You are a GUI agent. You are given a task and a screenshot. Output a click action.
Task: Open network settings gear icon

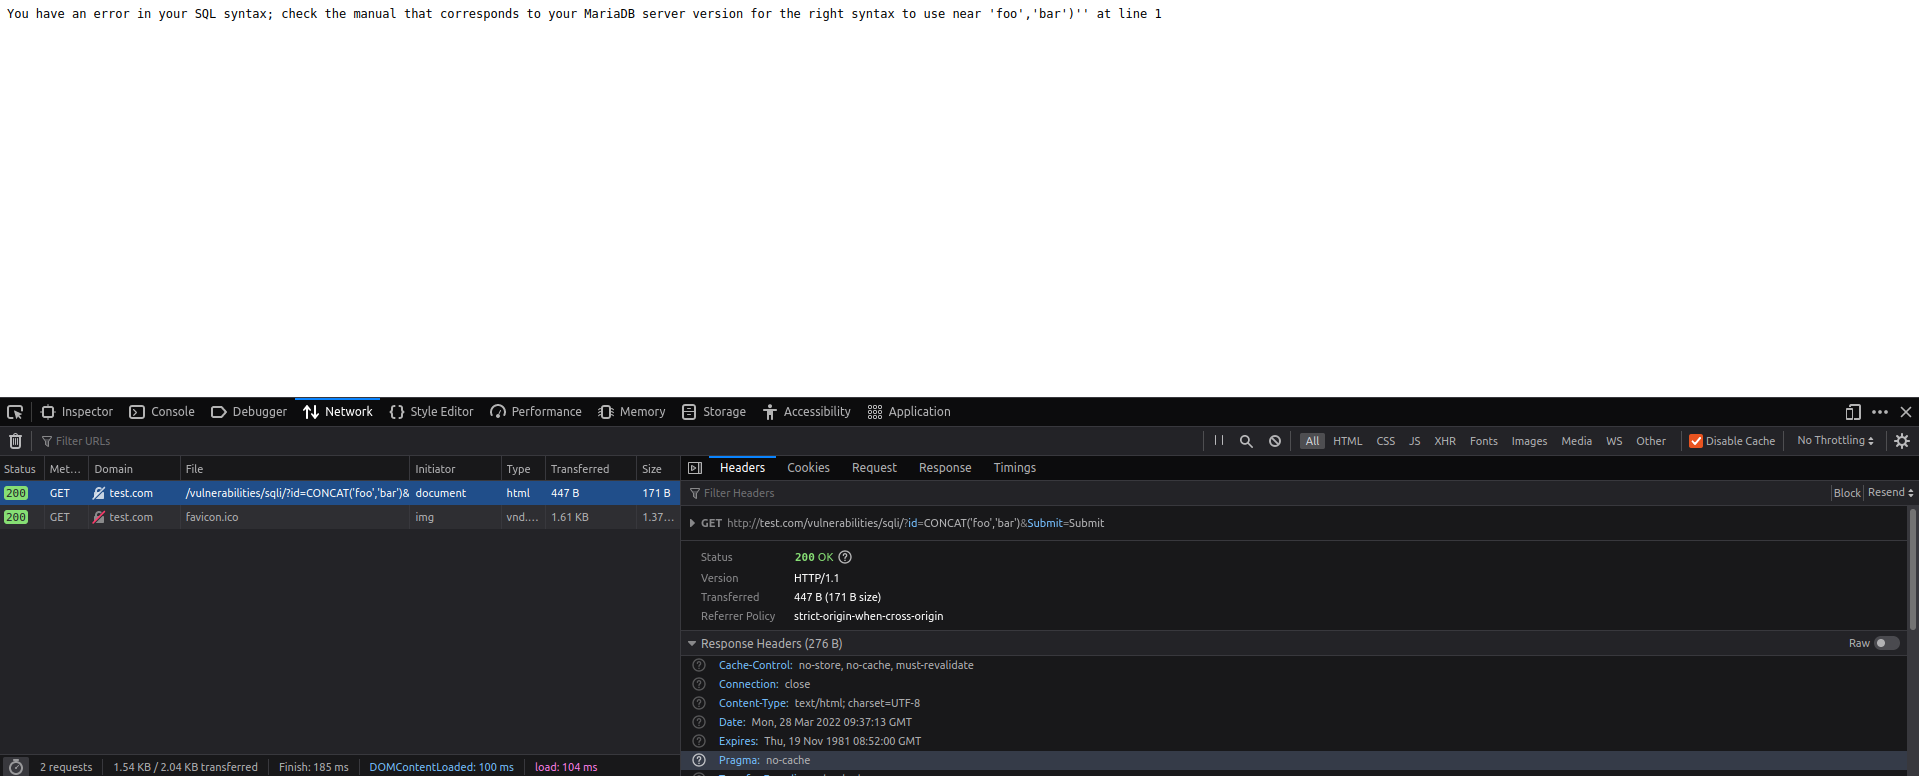coord(1902,441)
